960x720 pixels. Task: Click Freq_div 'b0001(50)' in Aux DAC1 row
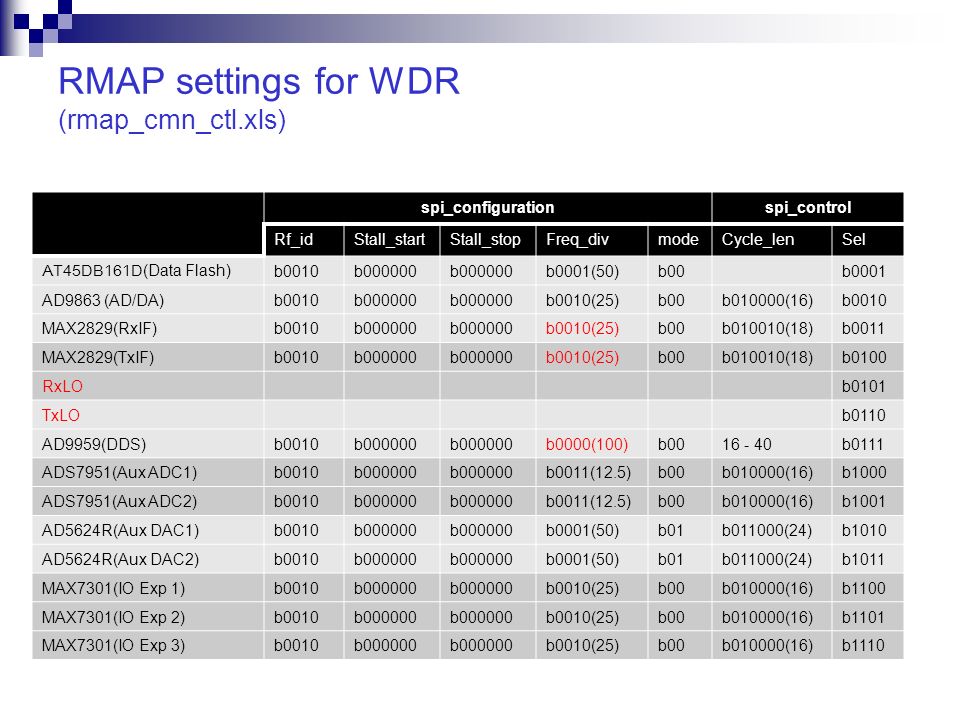pos(582,530)
